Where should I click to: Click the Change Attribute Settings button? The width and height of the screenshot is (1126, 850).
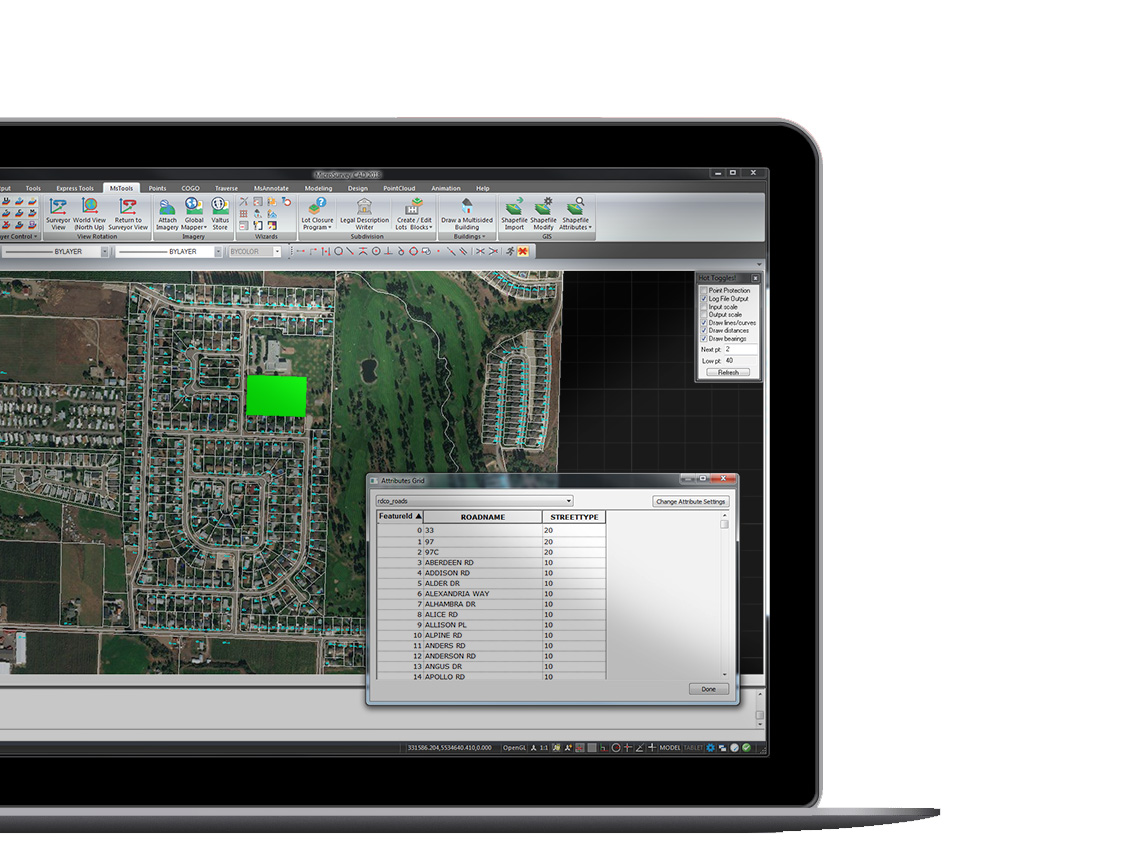691,502
